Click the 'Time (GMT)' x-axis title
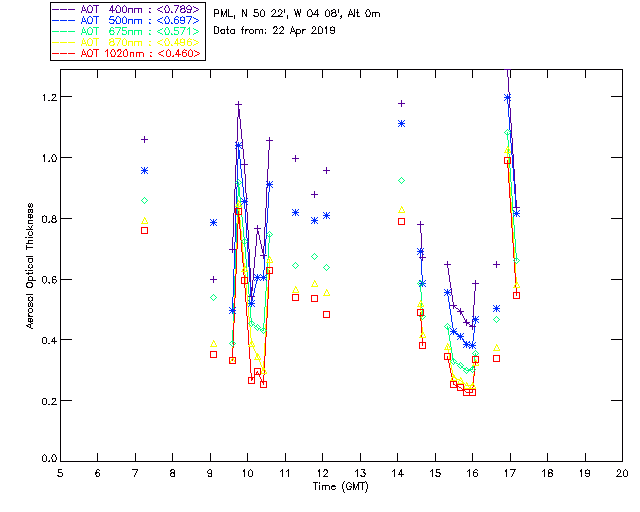Viewport: 640px width, 512px height. coord(340,487)
